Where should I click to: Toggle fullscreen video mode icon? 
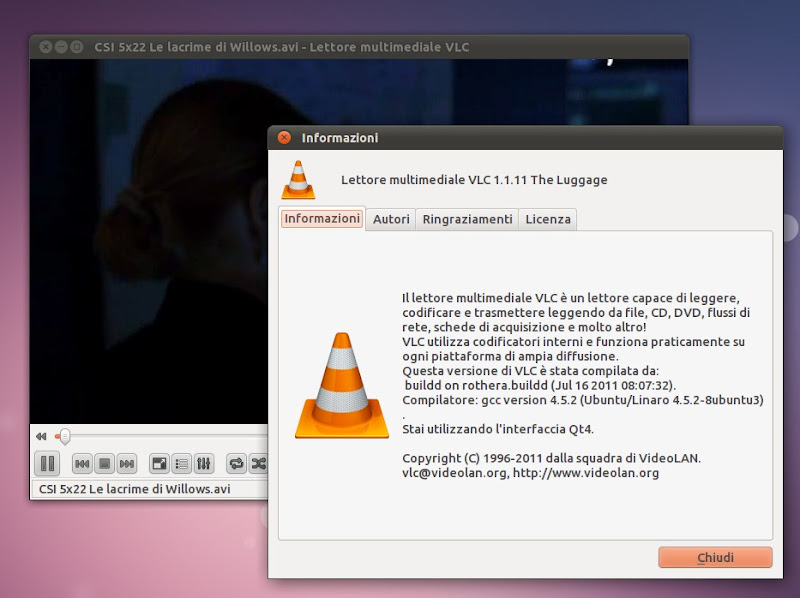coord(159,464)
